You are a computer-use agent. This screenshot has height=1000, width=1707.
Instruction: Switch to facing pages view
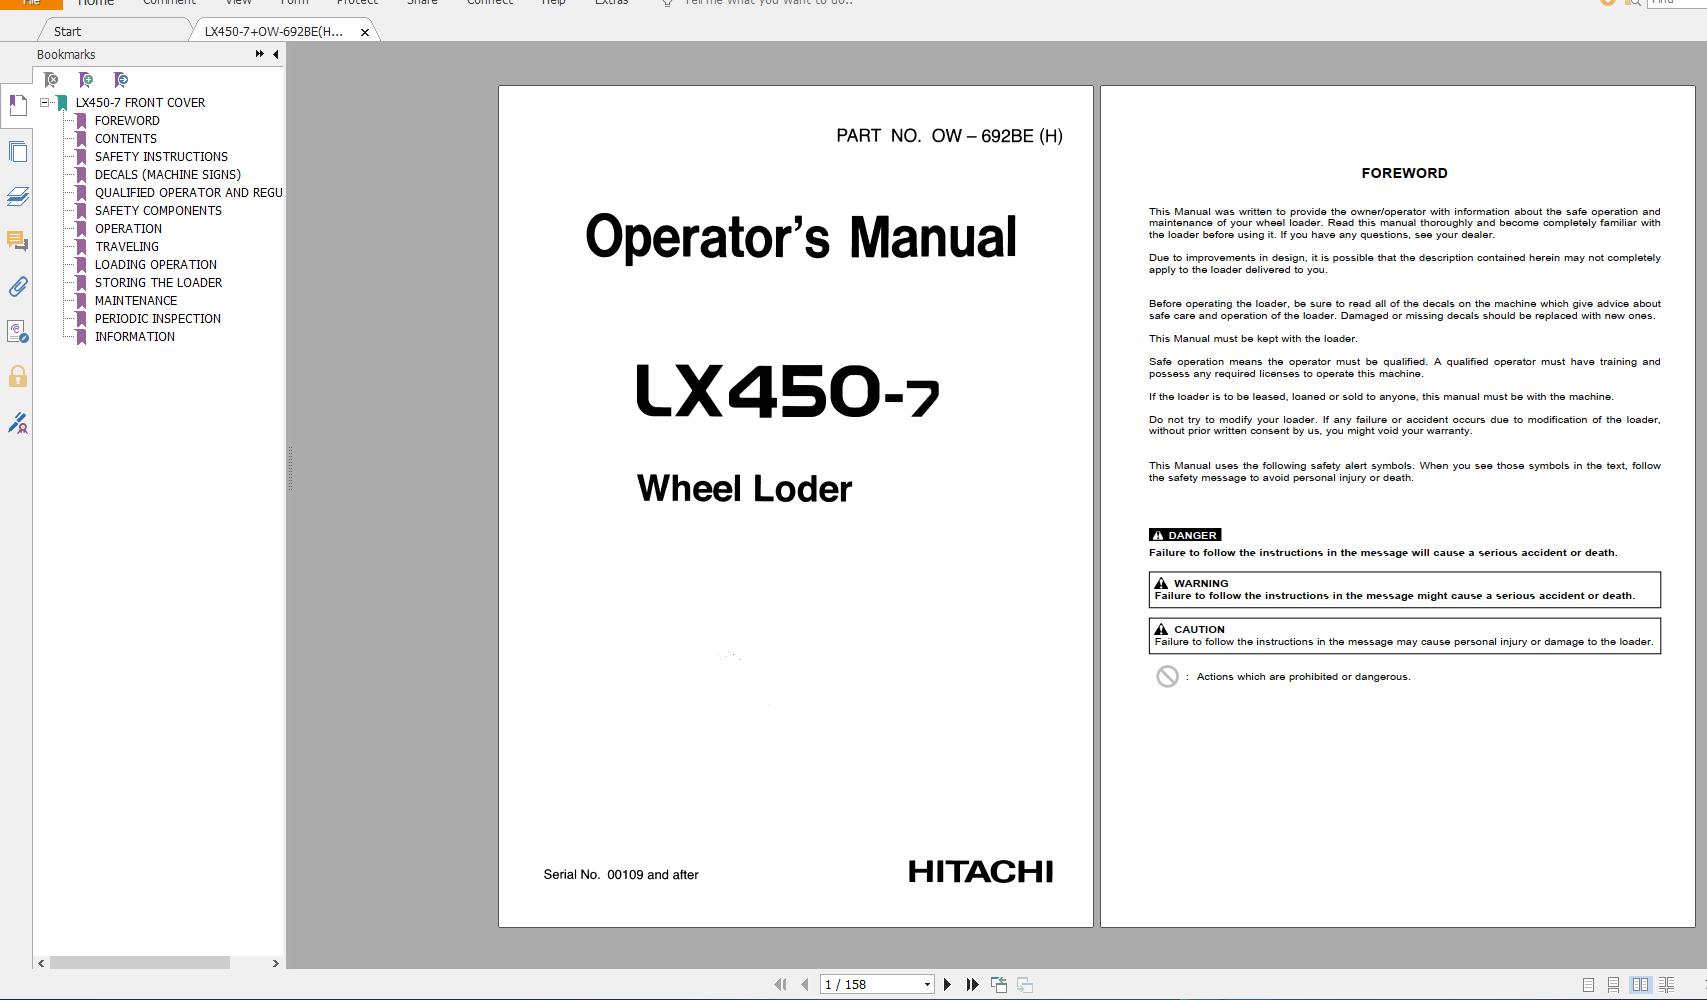coord(1640,985)
